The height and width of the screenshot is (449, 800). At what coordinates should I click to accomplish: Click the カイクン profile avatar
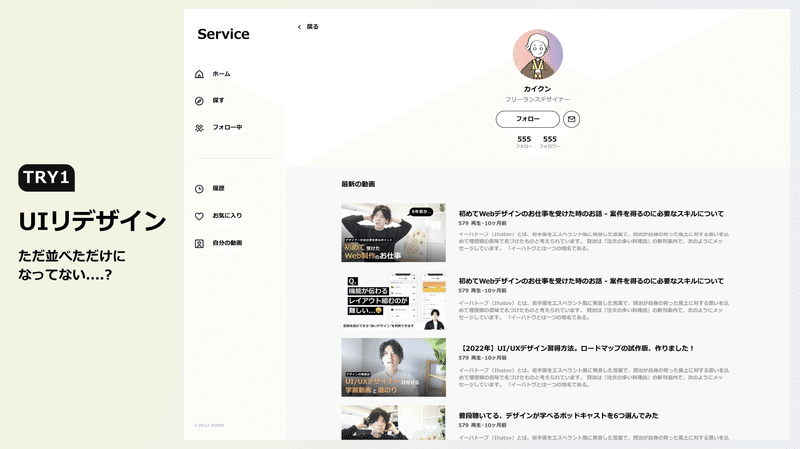click(538, 55)
